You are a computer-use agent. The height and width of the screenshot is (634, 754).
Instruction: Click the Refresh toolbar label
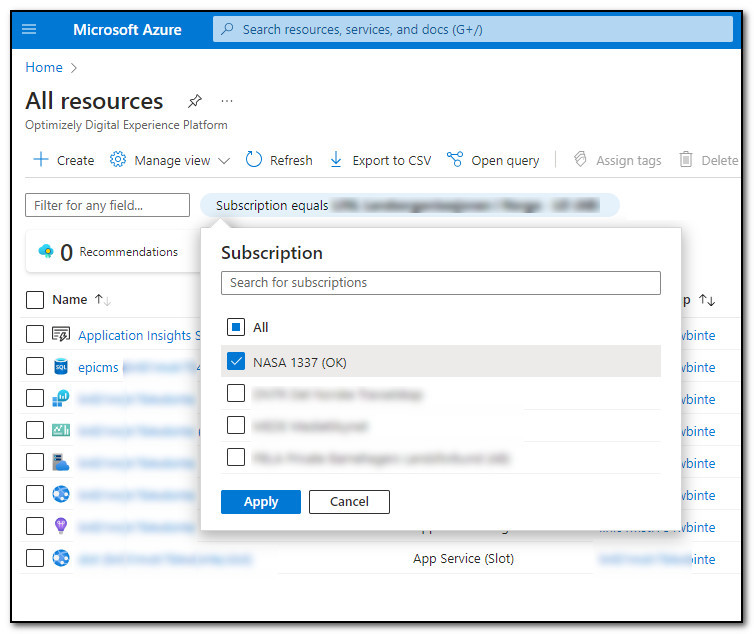291,160
